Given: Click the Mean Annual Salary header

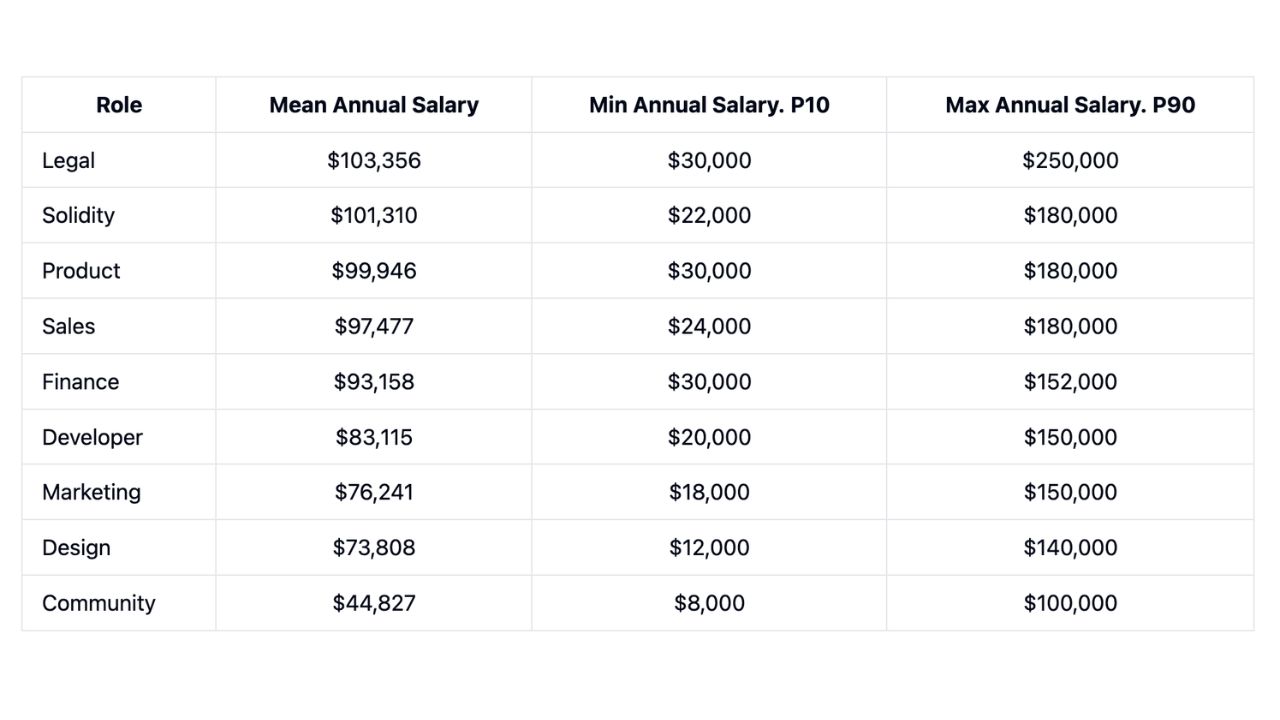Looking at the screenshot, I should pos(374,105).
